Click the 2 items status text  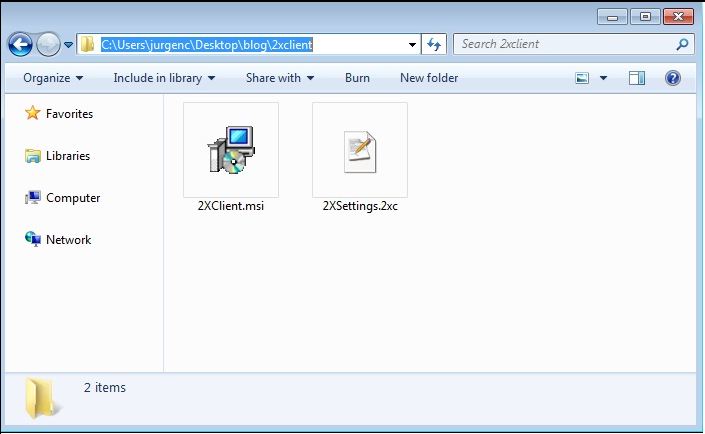[x=104, y=388]
